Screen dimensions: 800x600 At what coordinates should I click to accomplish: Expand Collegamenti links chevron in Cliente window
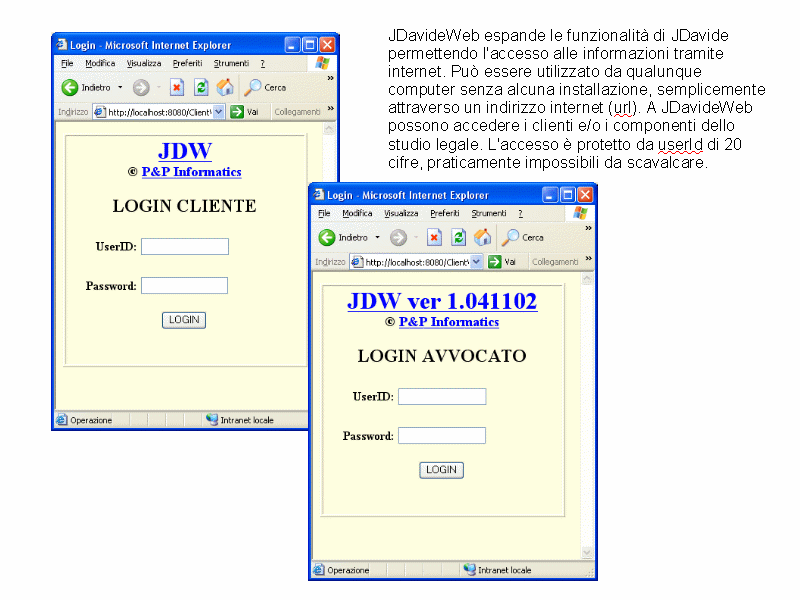click(x=331, y=108)
